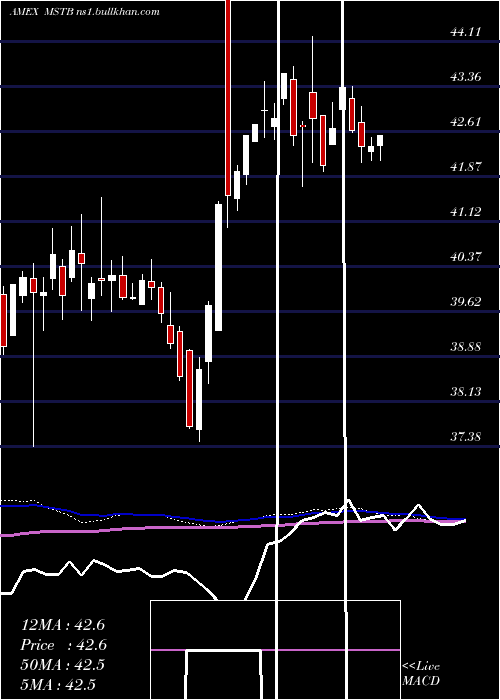Click the 38.13 price axis label
This screenshot has height=700, width=500.
point(466,392)
